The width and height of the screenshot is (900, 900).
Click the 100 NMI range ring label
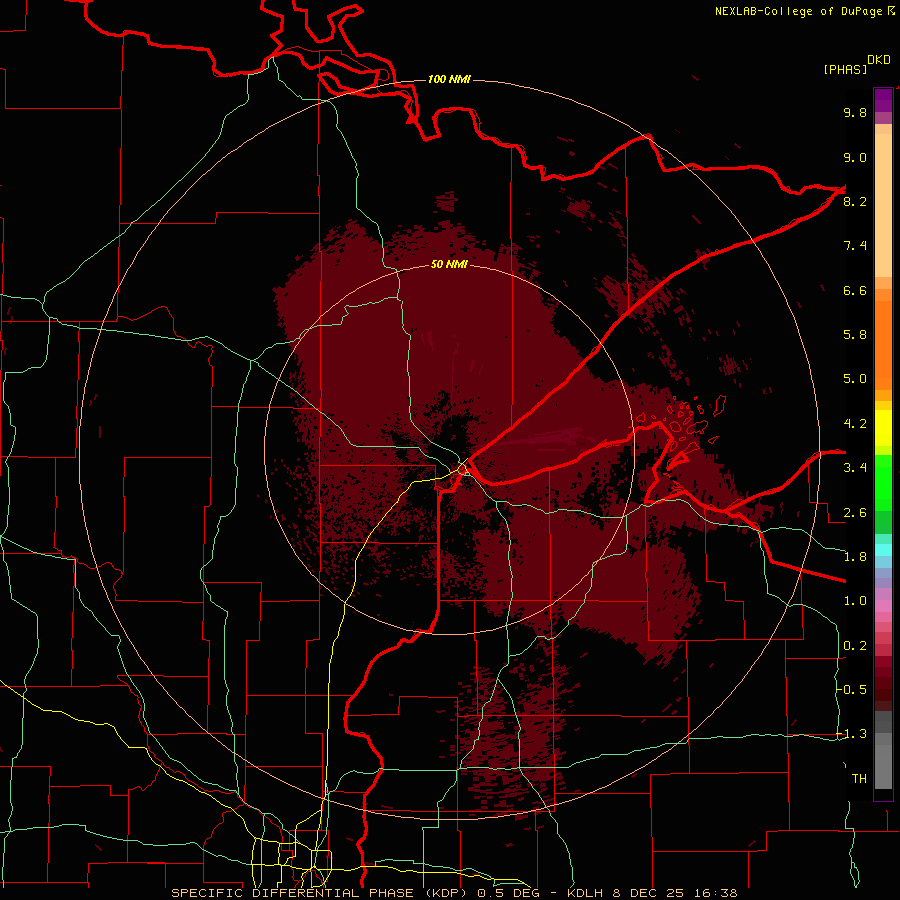[x=449, y=79]
